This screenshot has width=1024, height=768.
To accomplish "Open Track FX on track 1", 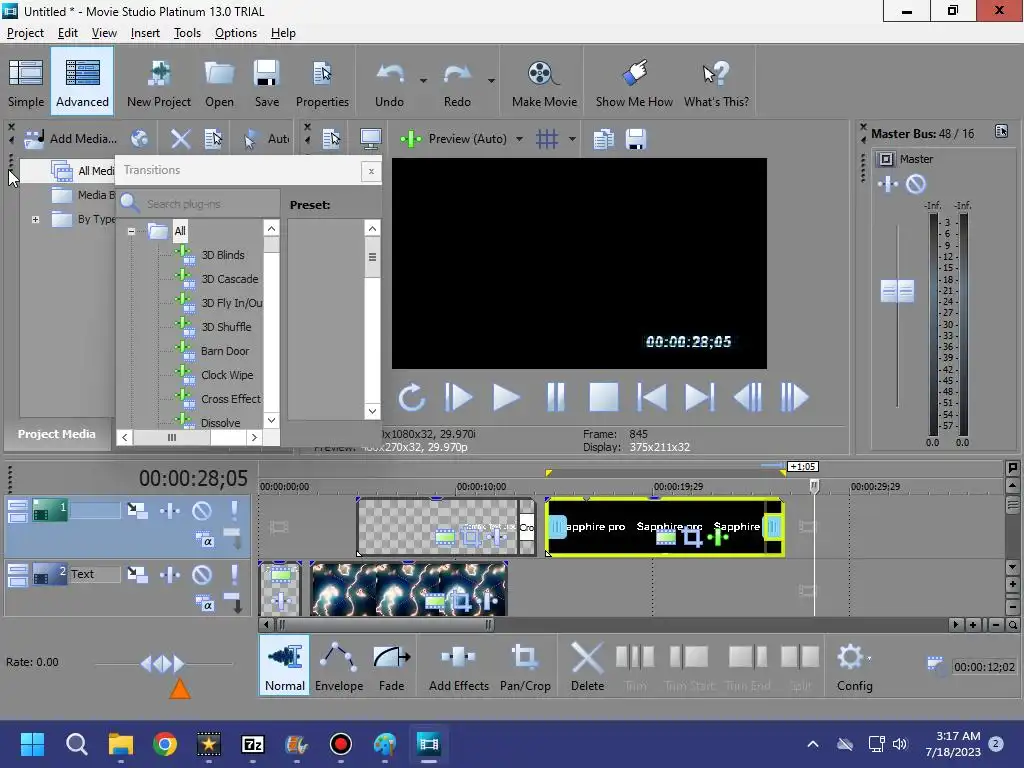I will click(170, 510).
